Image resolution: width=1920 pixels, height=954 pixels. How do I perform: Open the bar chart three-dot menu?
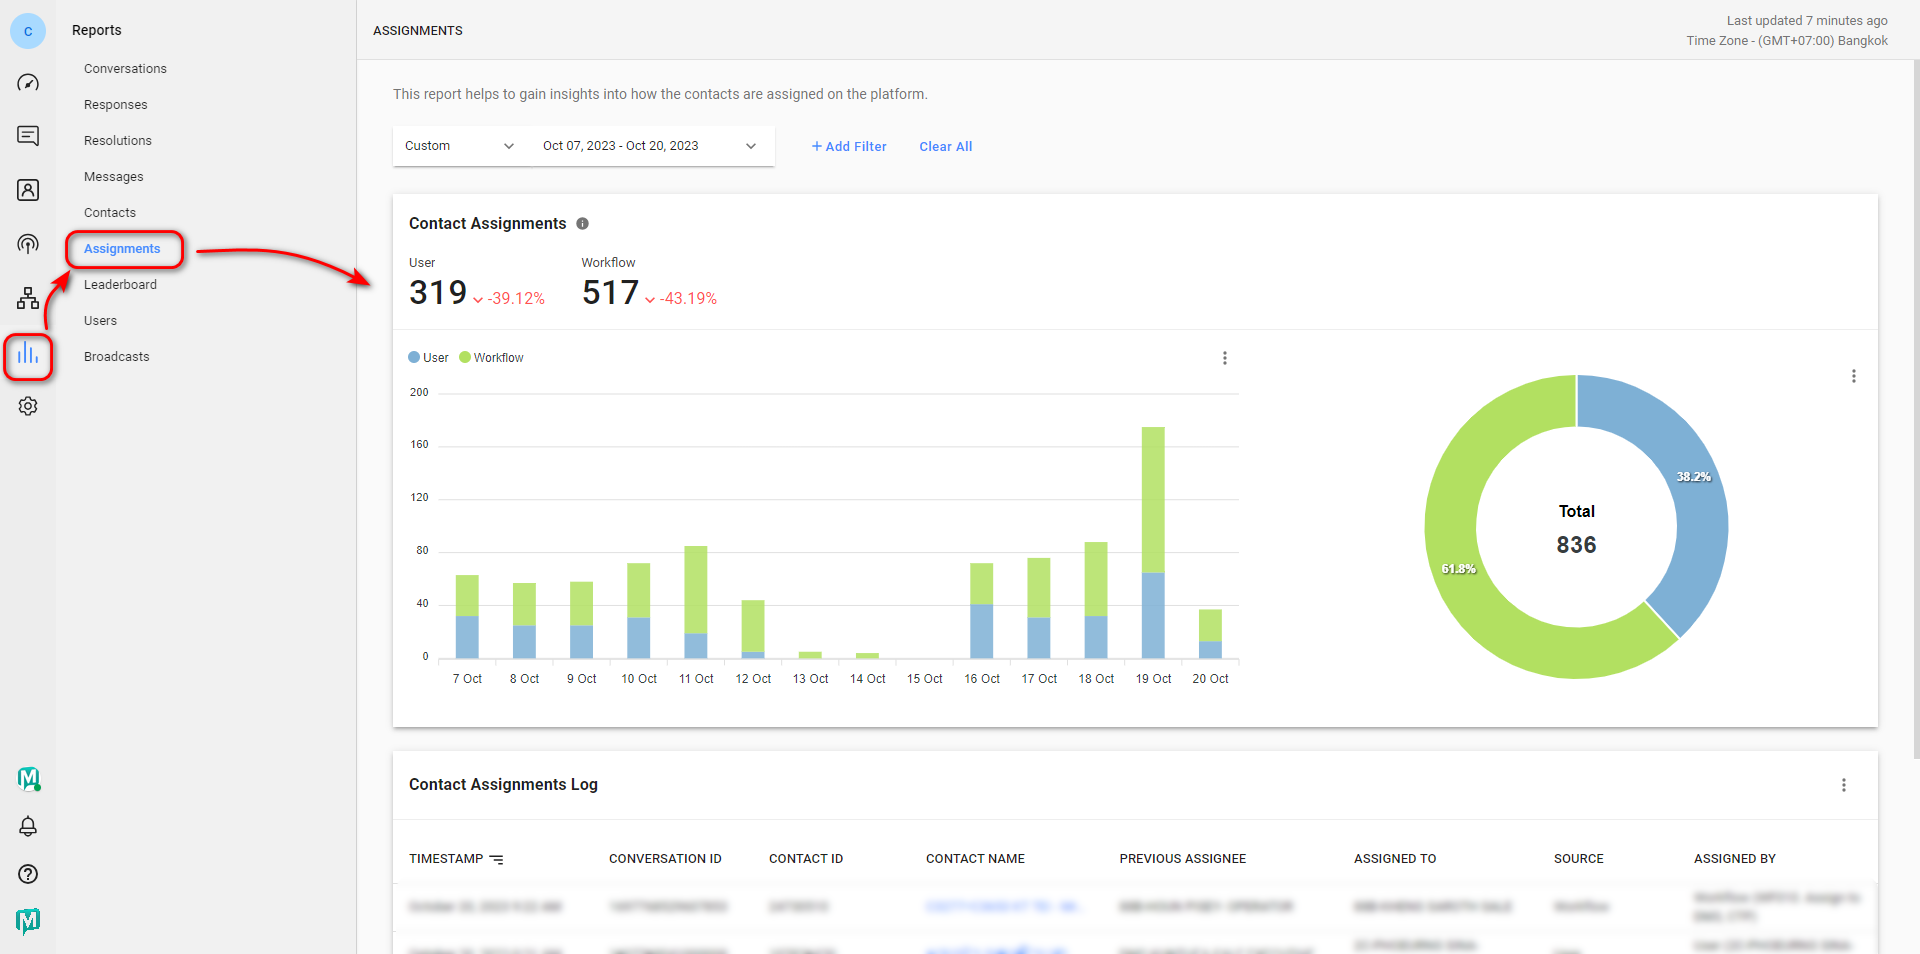1224,358
